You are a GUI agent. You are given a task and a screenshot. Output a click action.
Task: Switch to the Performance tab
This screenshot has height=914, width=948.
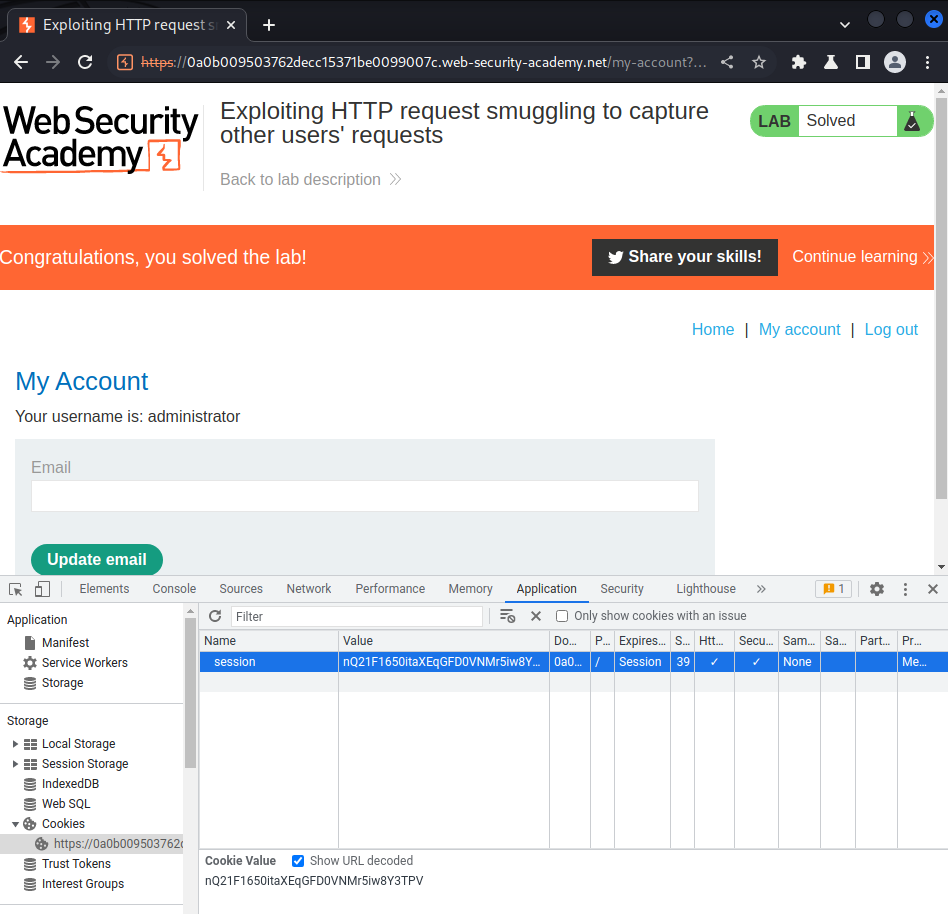click(x=390, y=589)
